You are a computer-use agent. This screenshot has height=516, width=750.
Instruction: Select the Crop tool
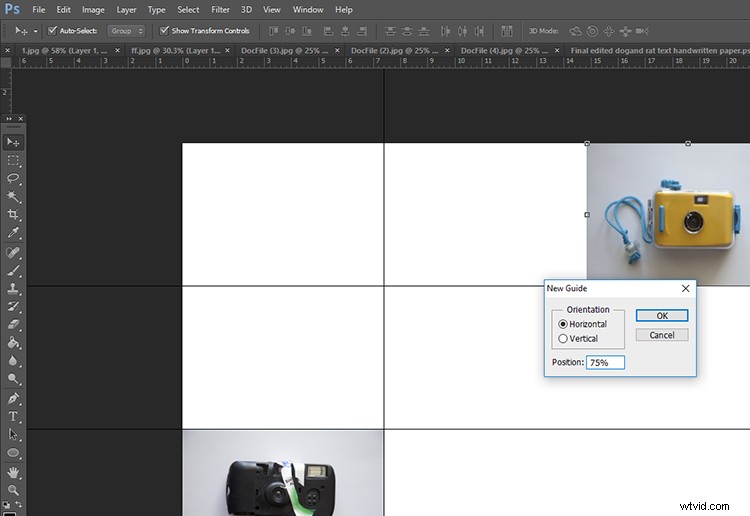(13, 214)
